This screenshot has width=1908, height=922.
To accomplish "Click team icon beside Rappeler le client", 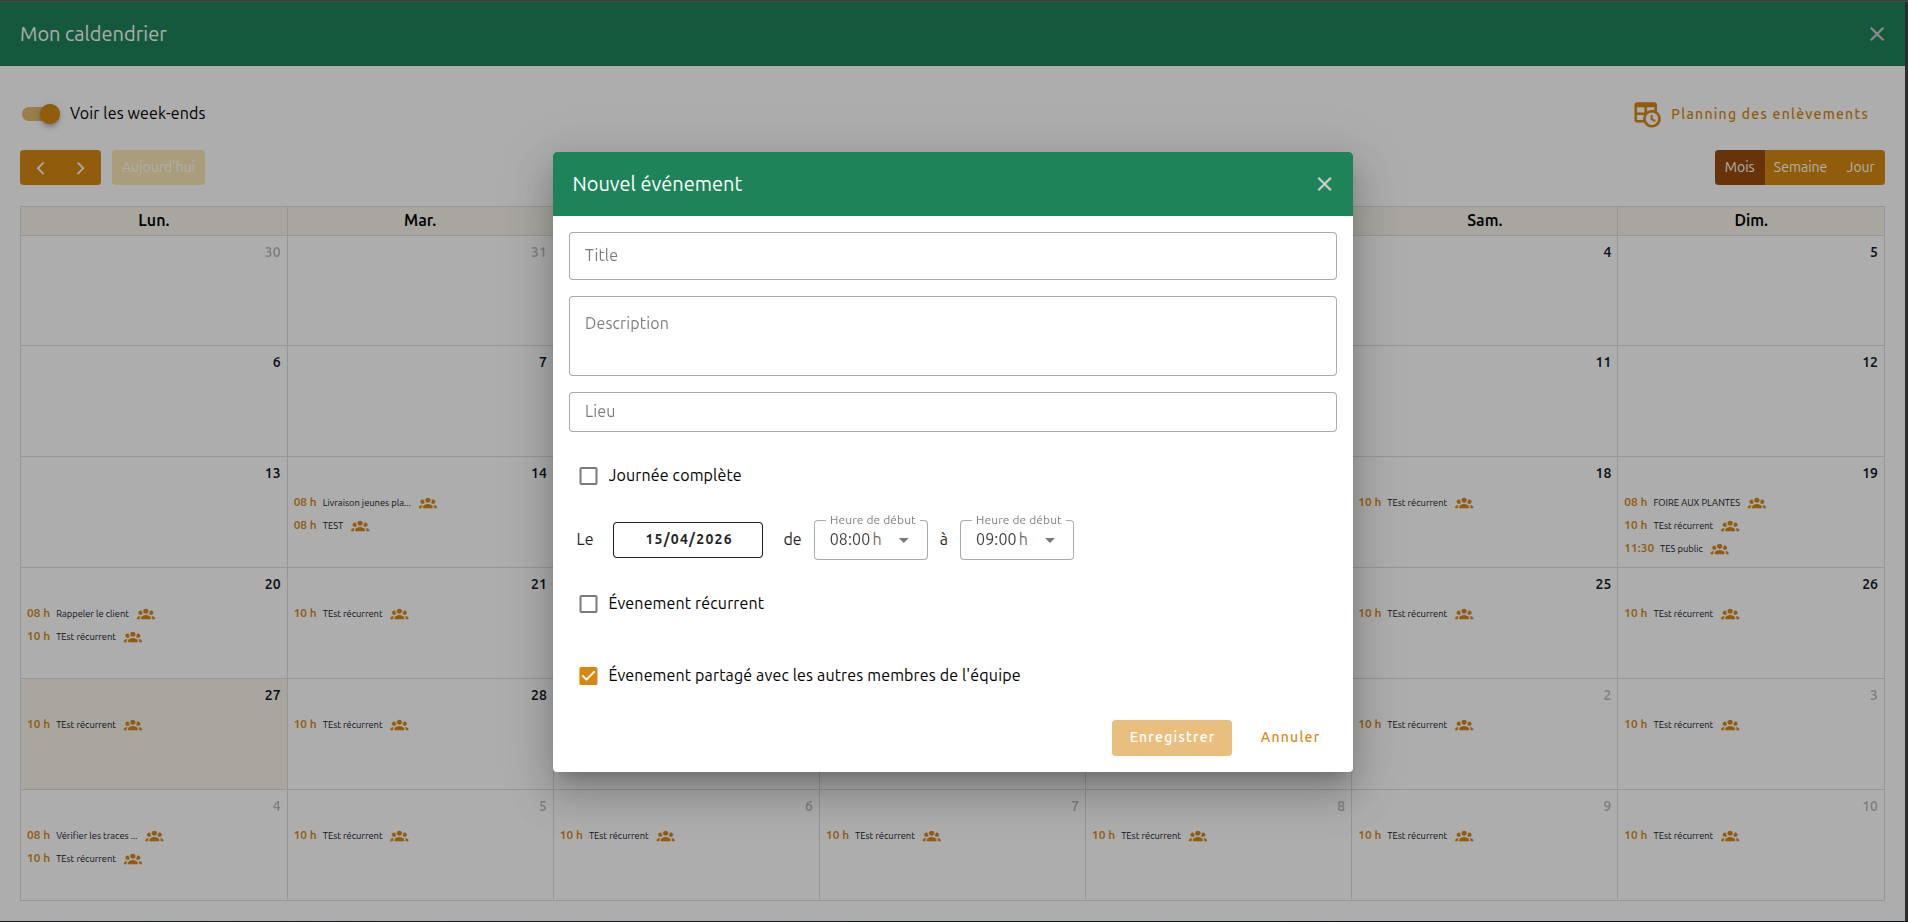I will coord(146,614).
